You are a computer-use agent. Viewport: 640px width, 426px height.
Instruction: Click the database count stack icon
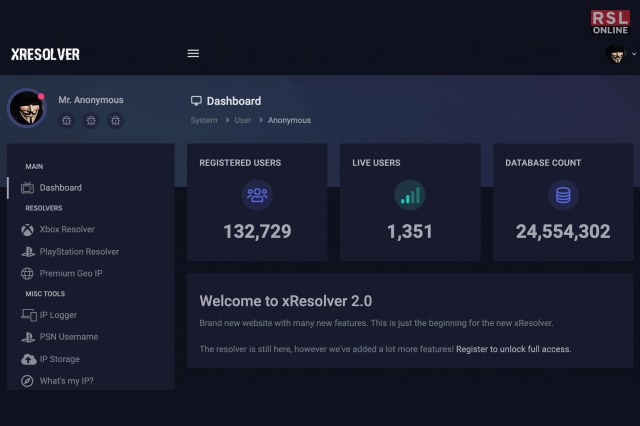(x=563, y=195)
